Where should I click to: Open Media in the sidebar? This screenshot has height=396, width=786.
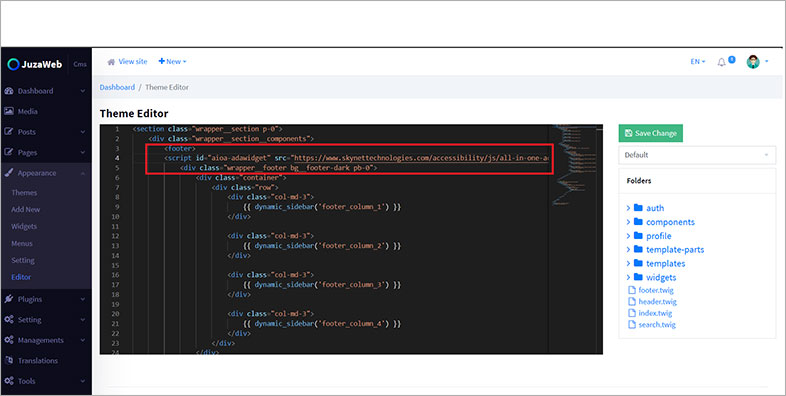(46, 111)
